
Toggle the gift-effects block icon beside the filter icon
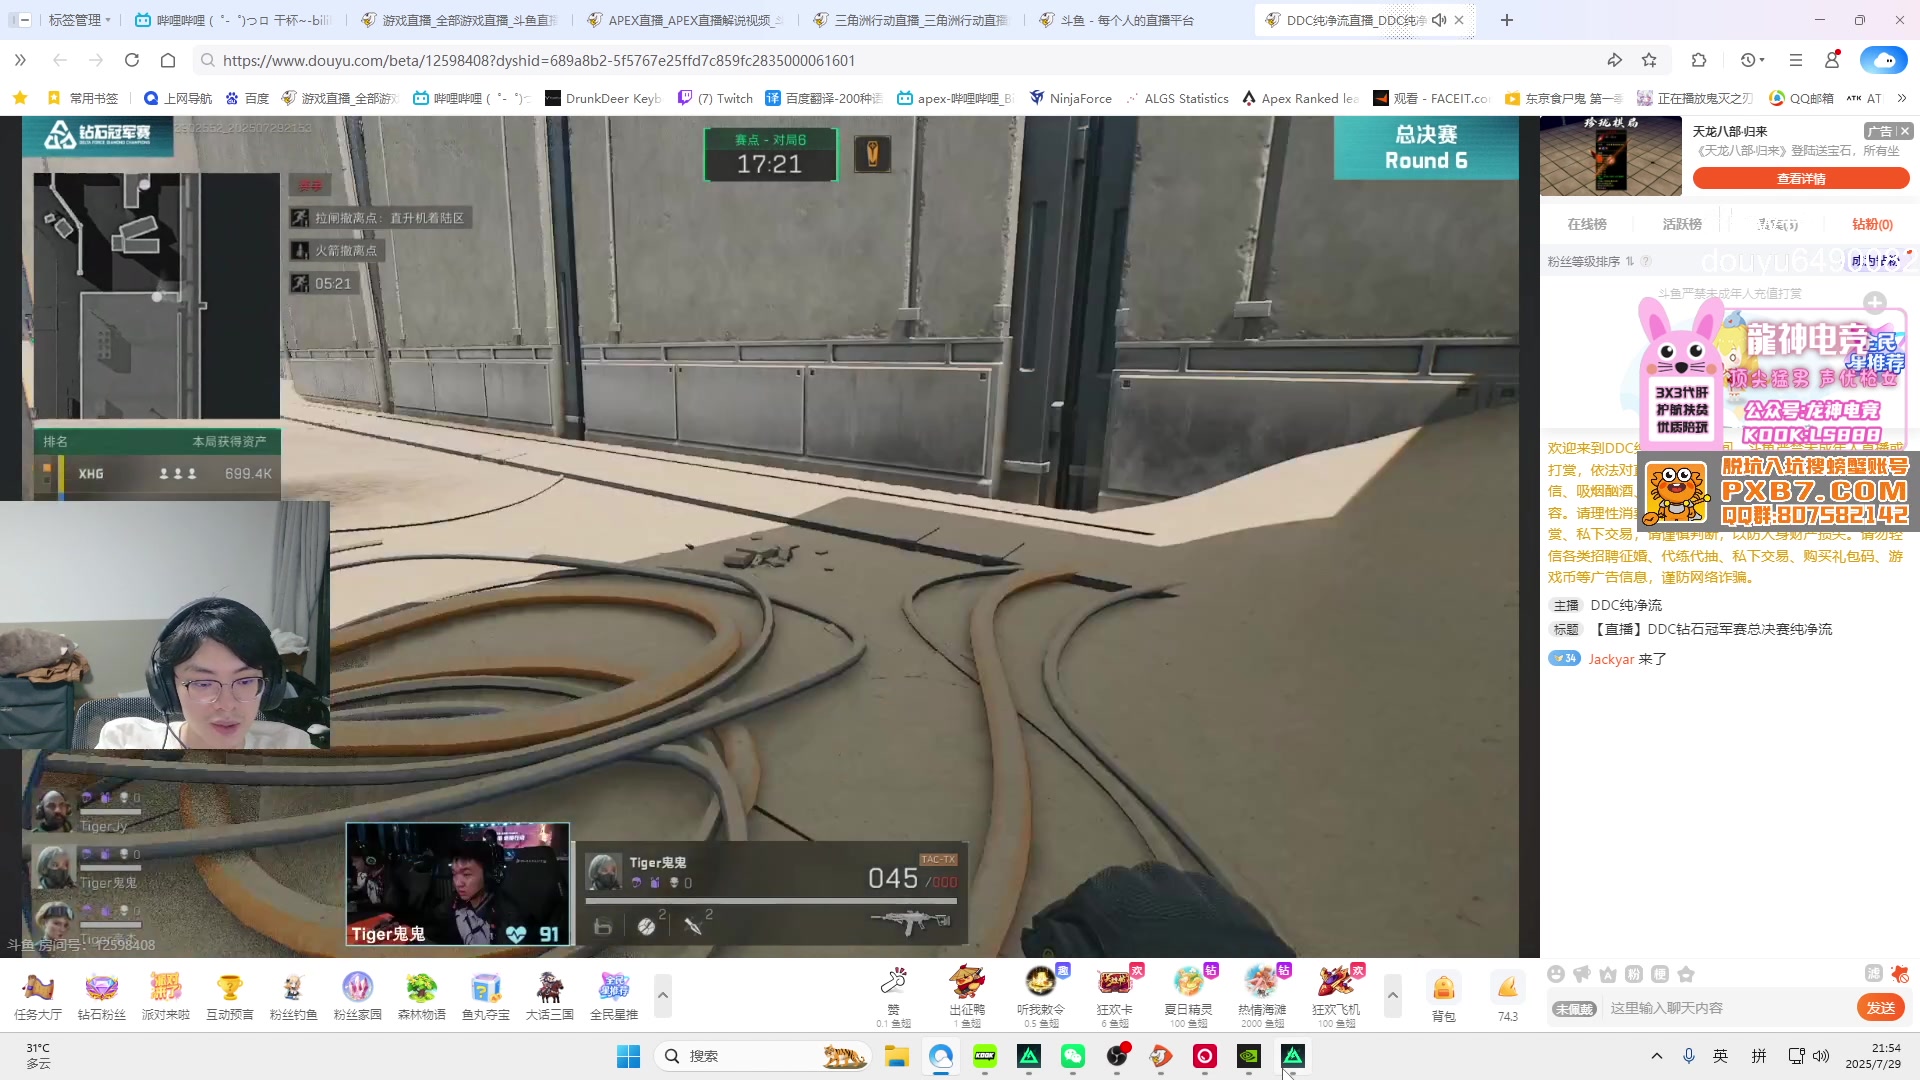(x=1900, y=974)
